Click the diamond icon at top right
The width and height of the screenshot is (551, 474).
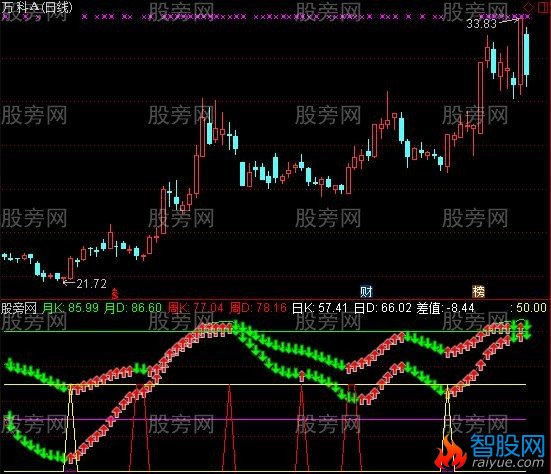(528, 7)
